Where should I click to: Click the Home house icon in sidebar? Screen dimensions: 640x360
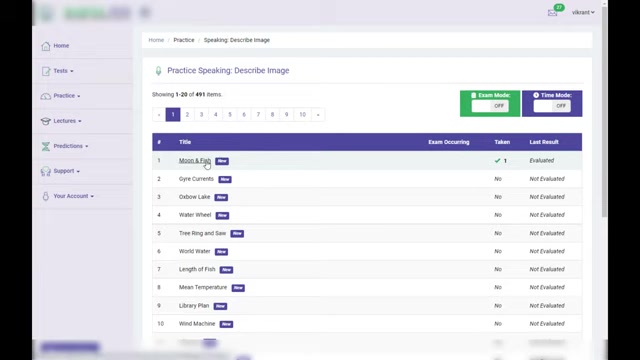(46, 46)
